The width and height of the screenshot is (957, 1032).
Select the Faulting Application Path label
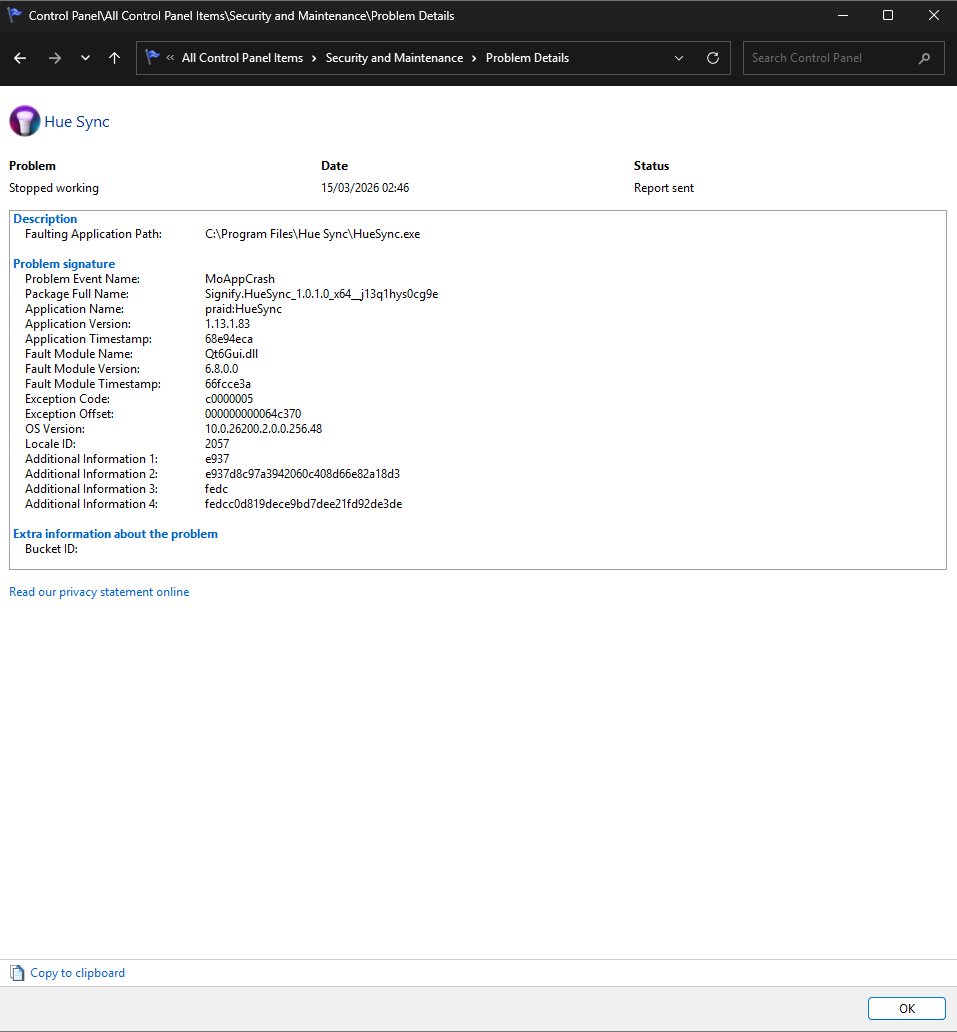point(93,234)
